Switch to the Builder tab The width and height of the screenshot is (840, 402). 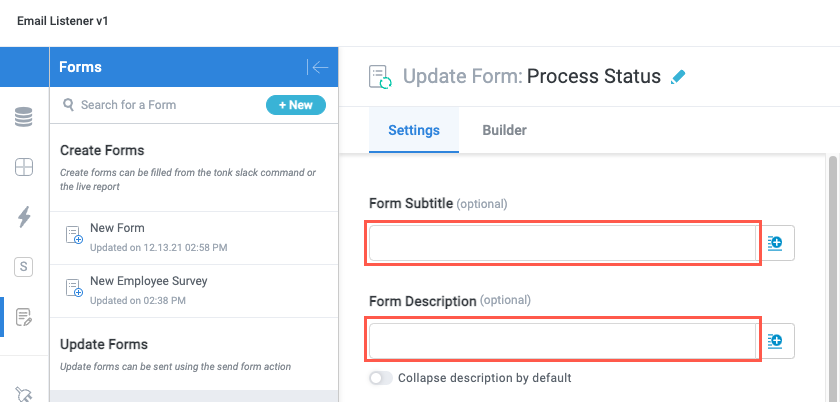click(x=504, y=130)
